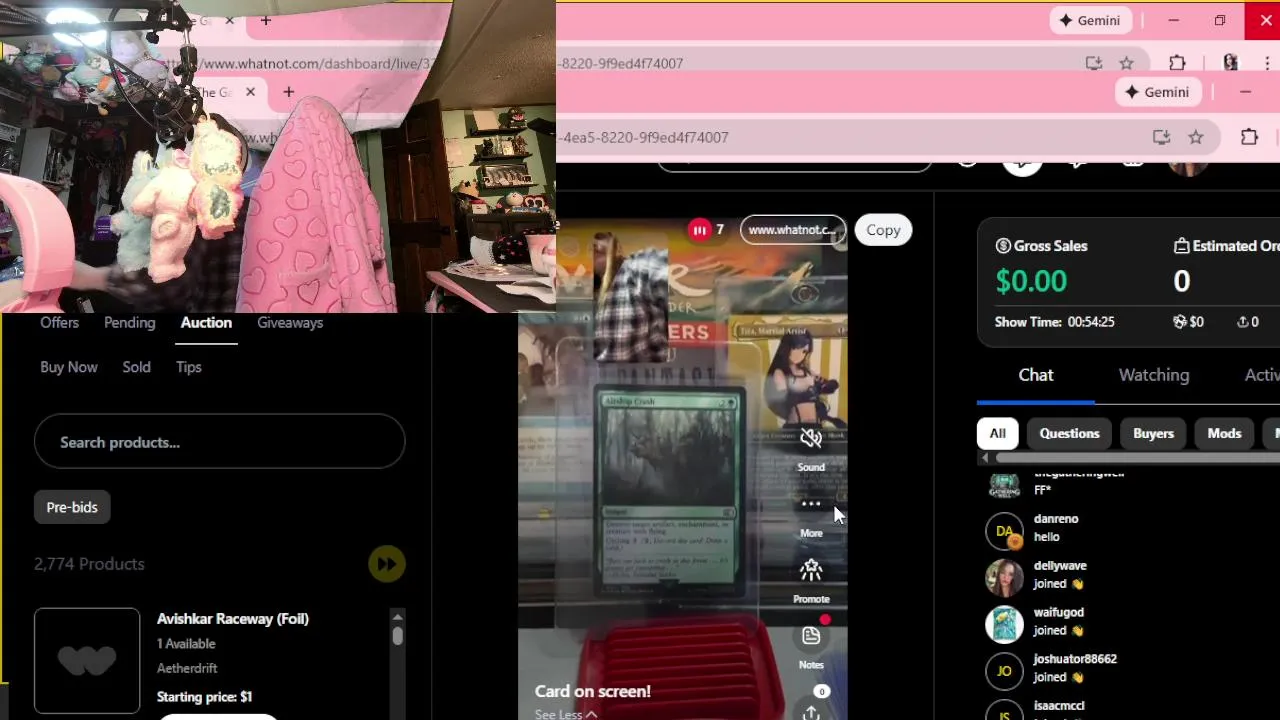
Task: Select the Auction tab
Action: pos(206,323)
